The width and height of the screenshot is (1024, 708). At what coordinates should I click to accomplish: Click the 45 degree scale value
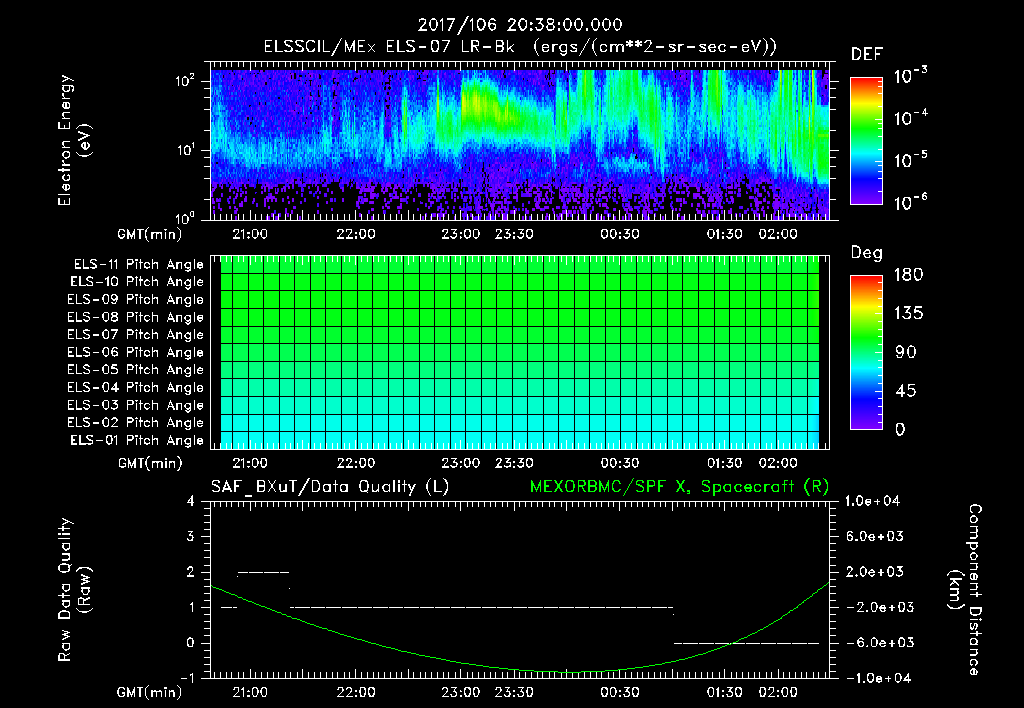tap(905, 391)
